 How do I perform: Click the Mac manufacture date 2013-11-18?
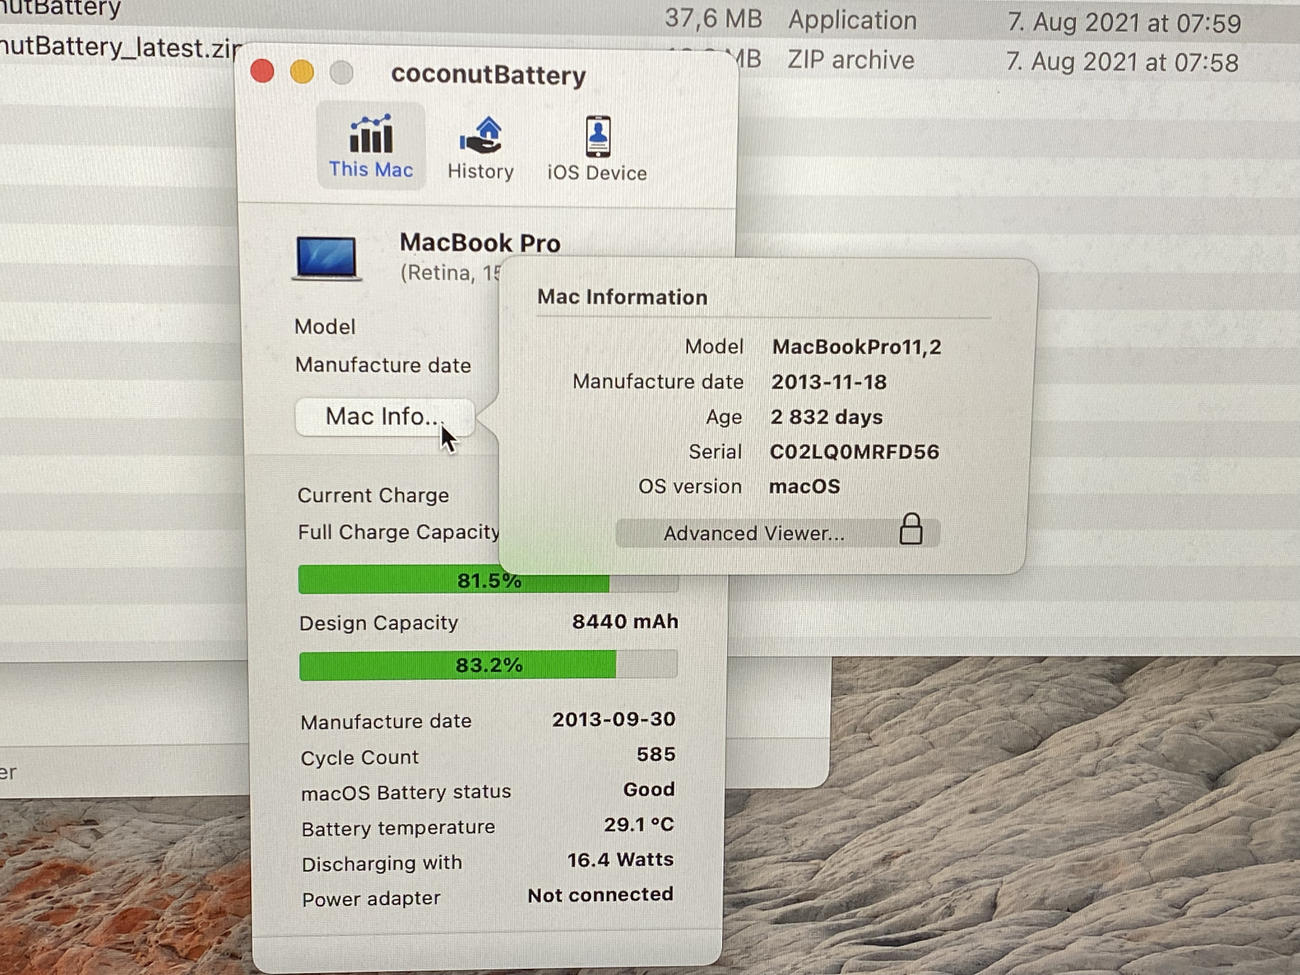(829, 382)
